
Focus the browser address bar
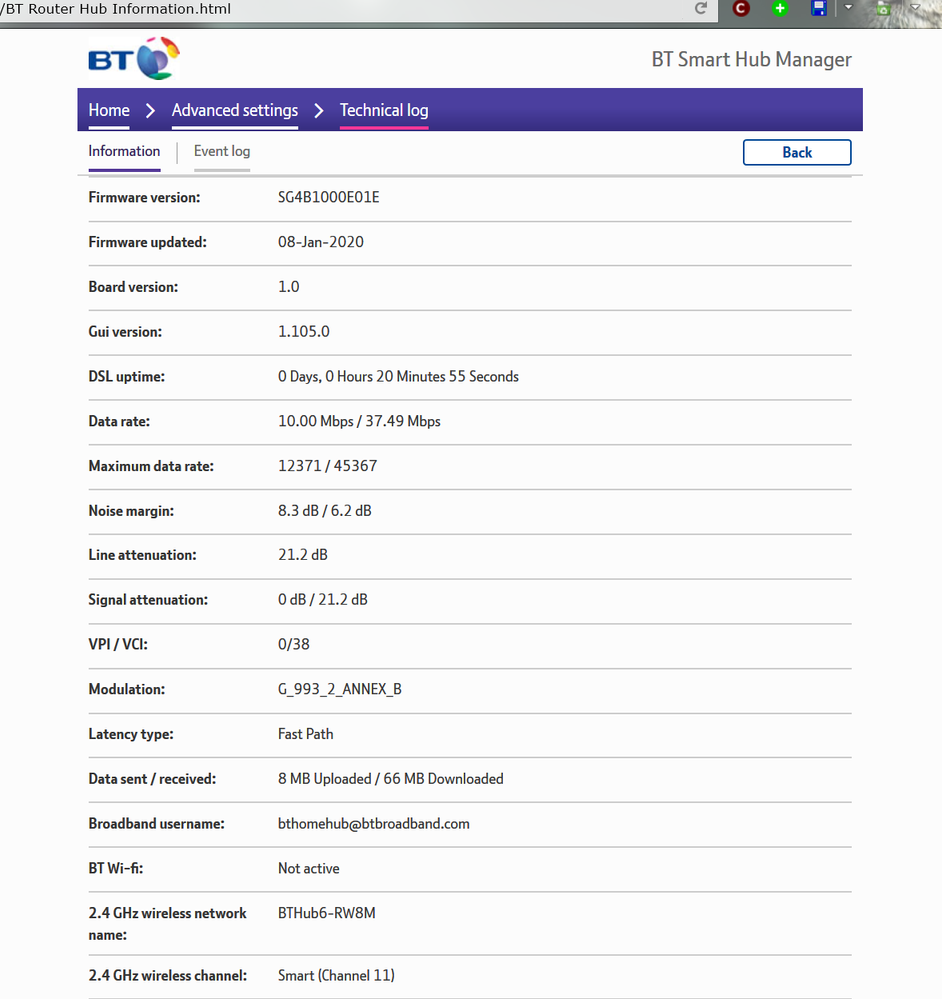tap(350, 9)
